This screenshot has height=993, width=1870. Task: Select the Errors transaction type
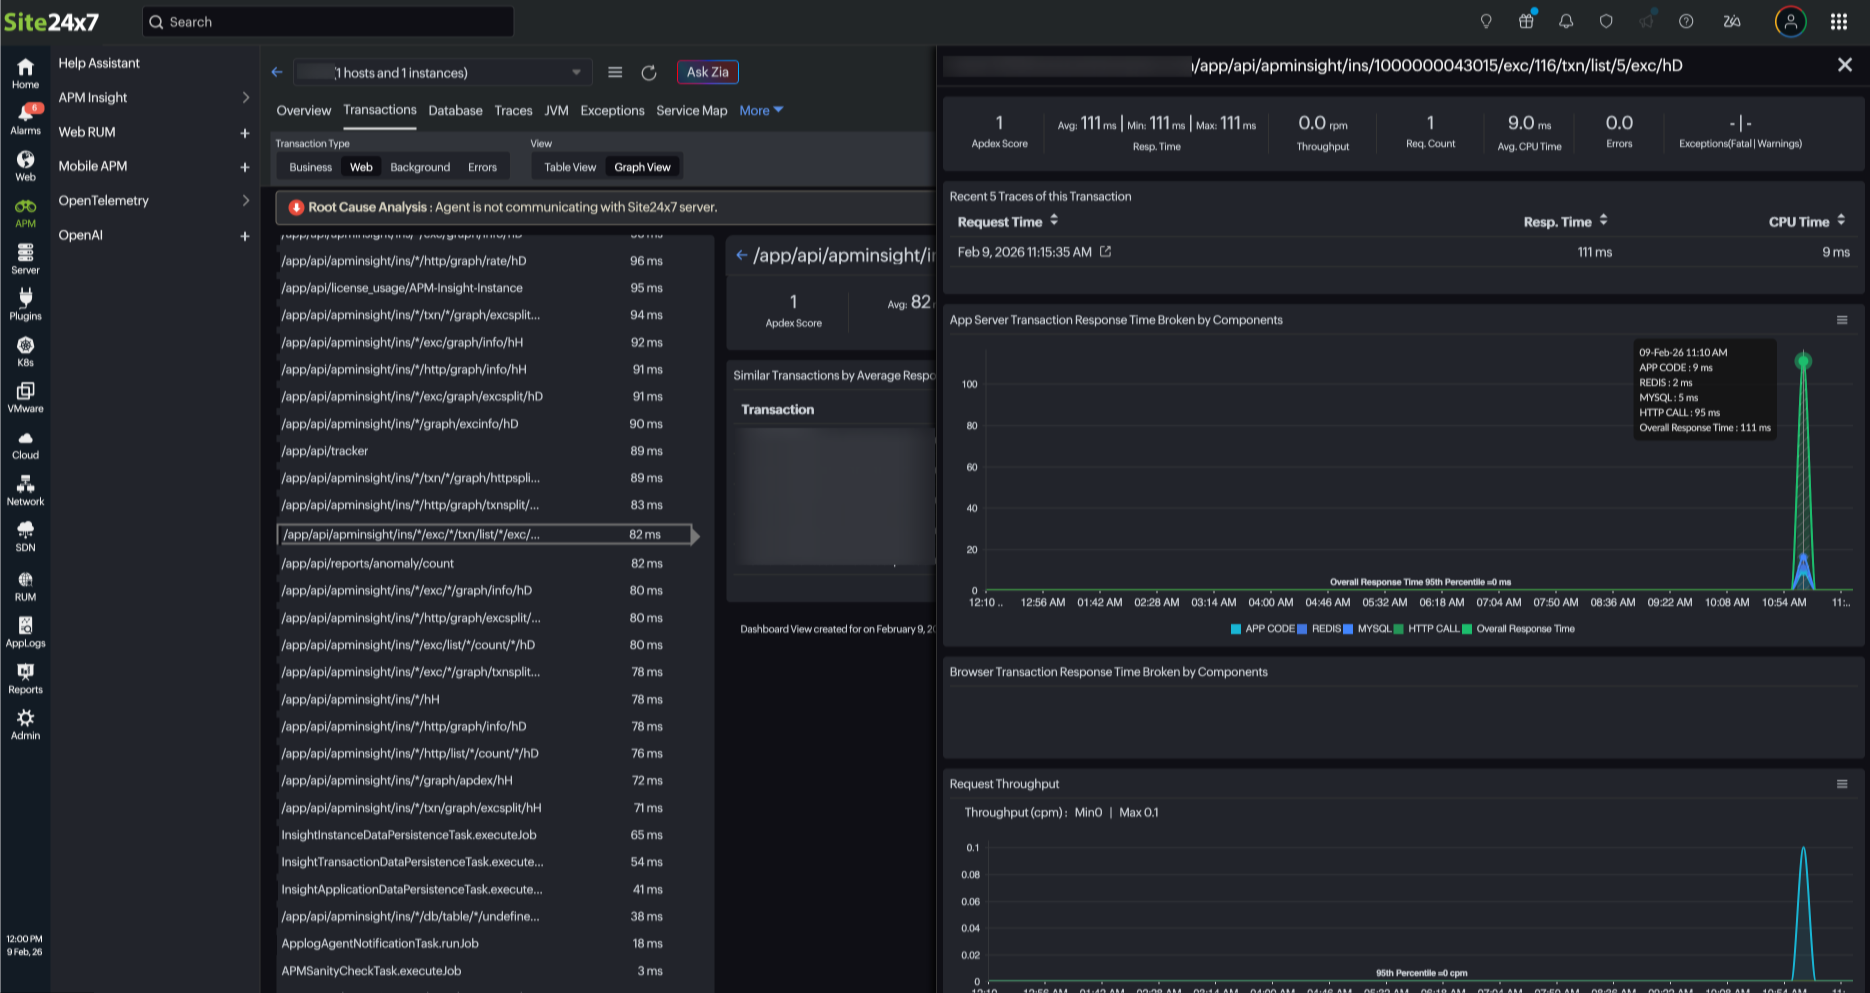click(x=482, y=166)
